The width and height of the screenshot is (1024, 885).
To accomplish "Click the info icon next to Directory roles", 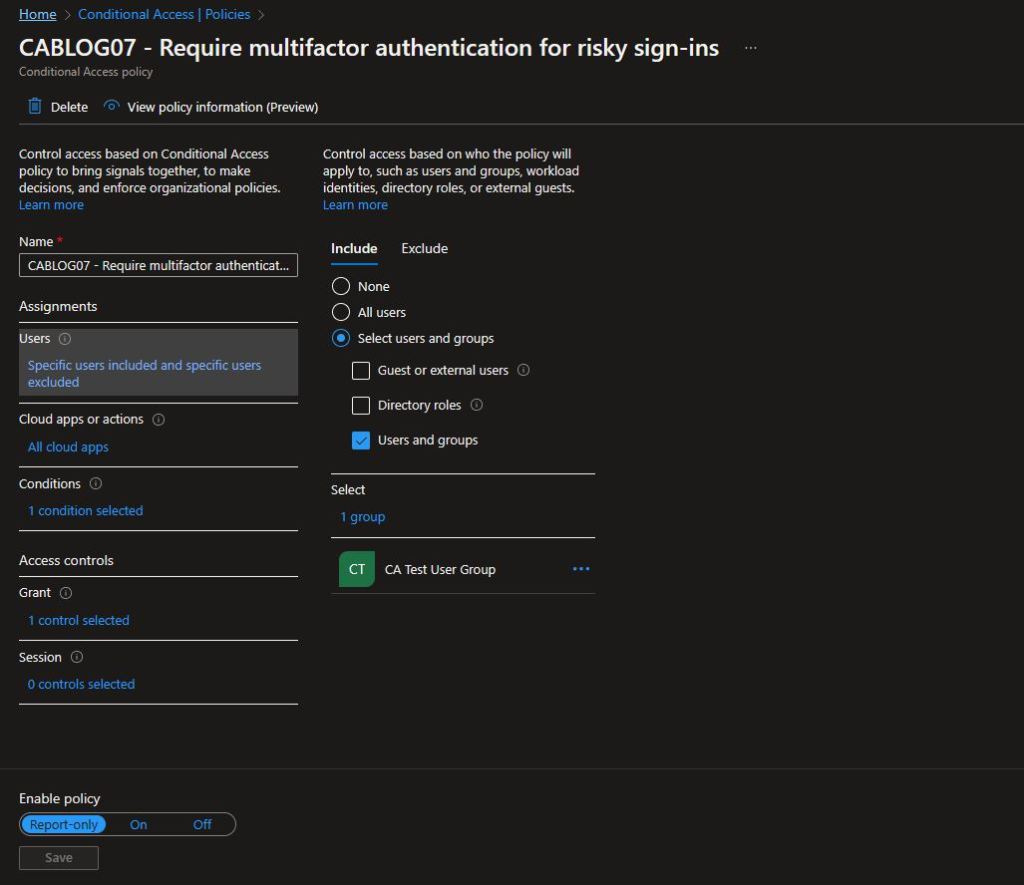I will tap(476, 405).
